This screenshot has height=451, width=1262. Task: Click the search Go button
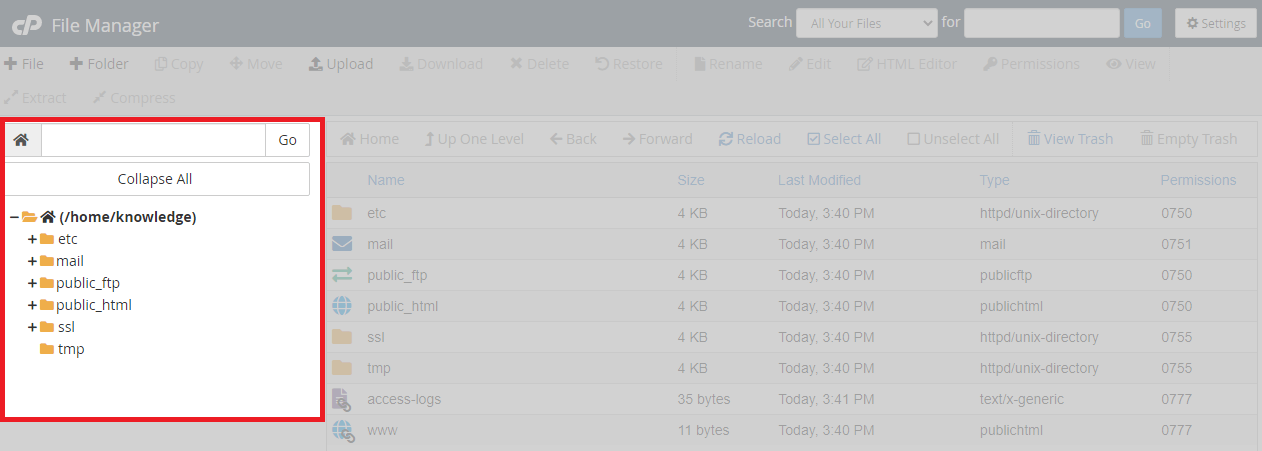point(1143,23)
